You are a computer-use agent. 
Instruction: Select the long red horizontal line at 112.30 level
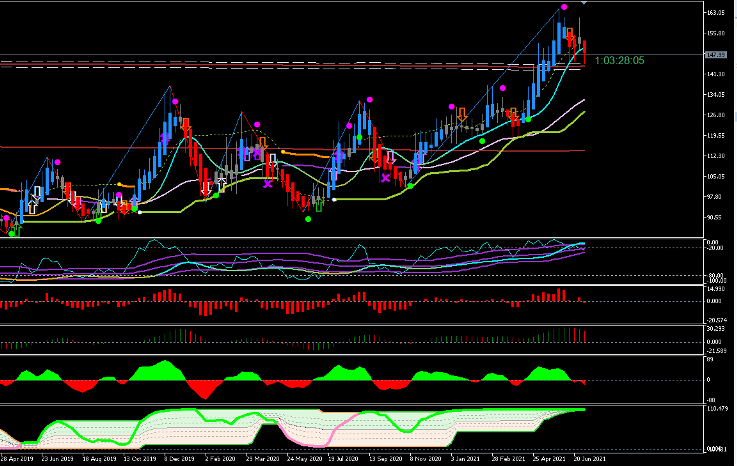coord(300,149)
